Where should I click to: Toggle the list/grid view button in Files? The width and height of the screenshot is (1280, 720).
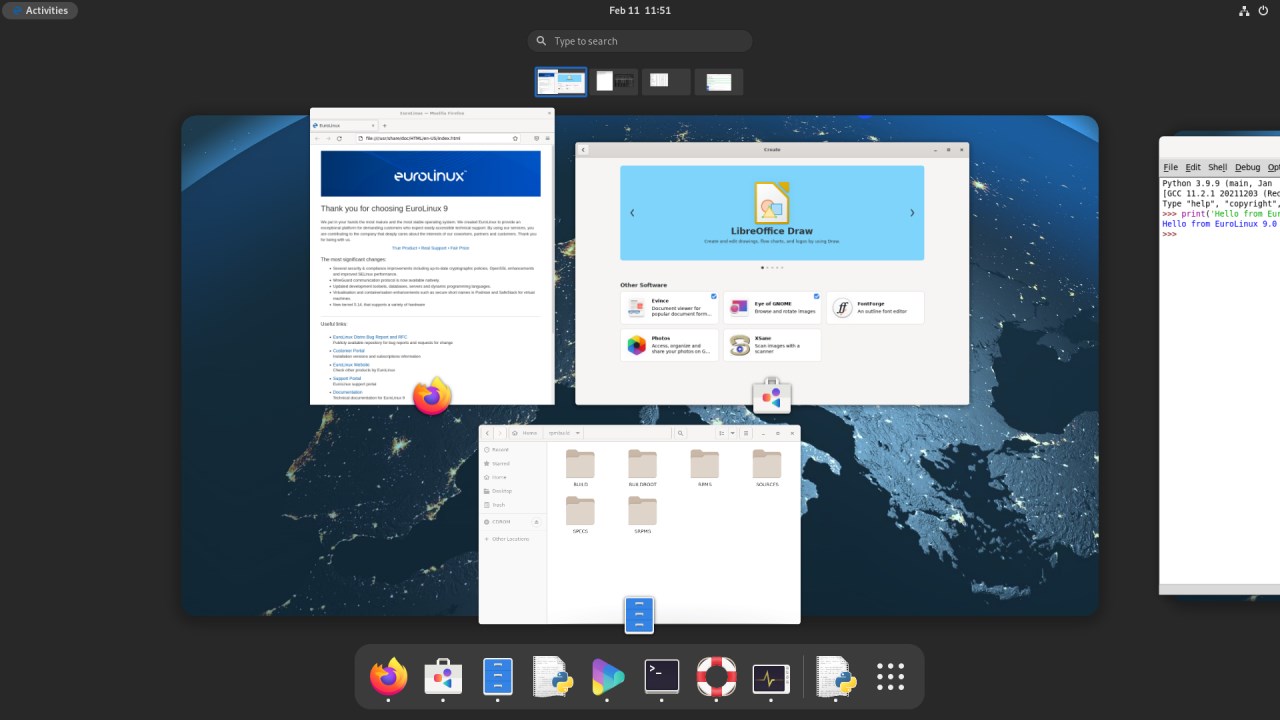click(x=721, y=433)
